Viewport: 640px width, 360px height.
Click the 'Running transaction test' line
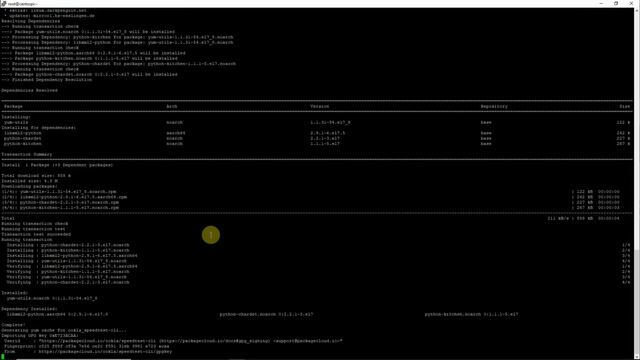(33, 229)
